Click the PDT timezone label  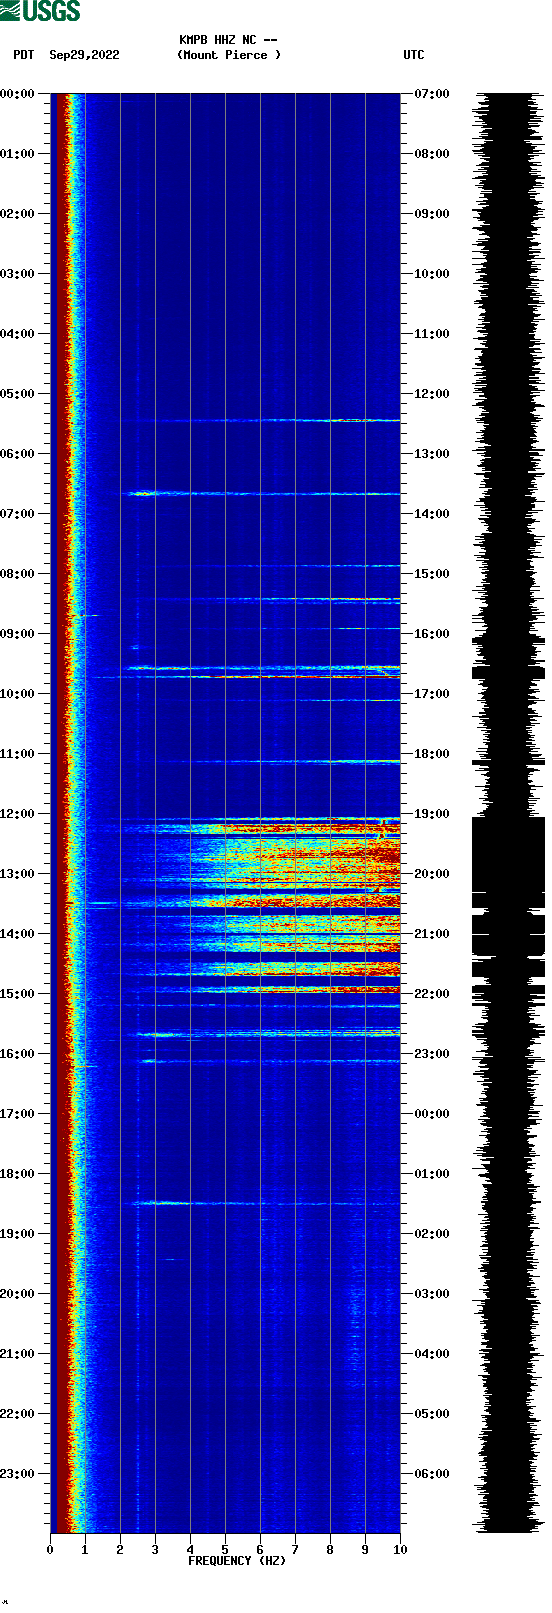(23, 55)
